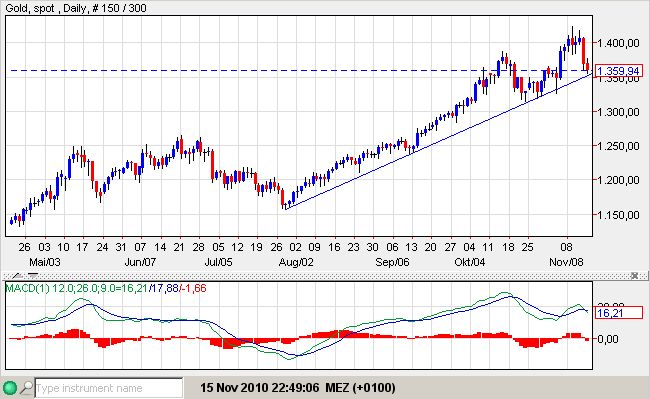The width and height of the screenshot is (650, 399).
Task: Click the Jun/07 month label
Action: click(140, 262)
